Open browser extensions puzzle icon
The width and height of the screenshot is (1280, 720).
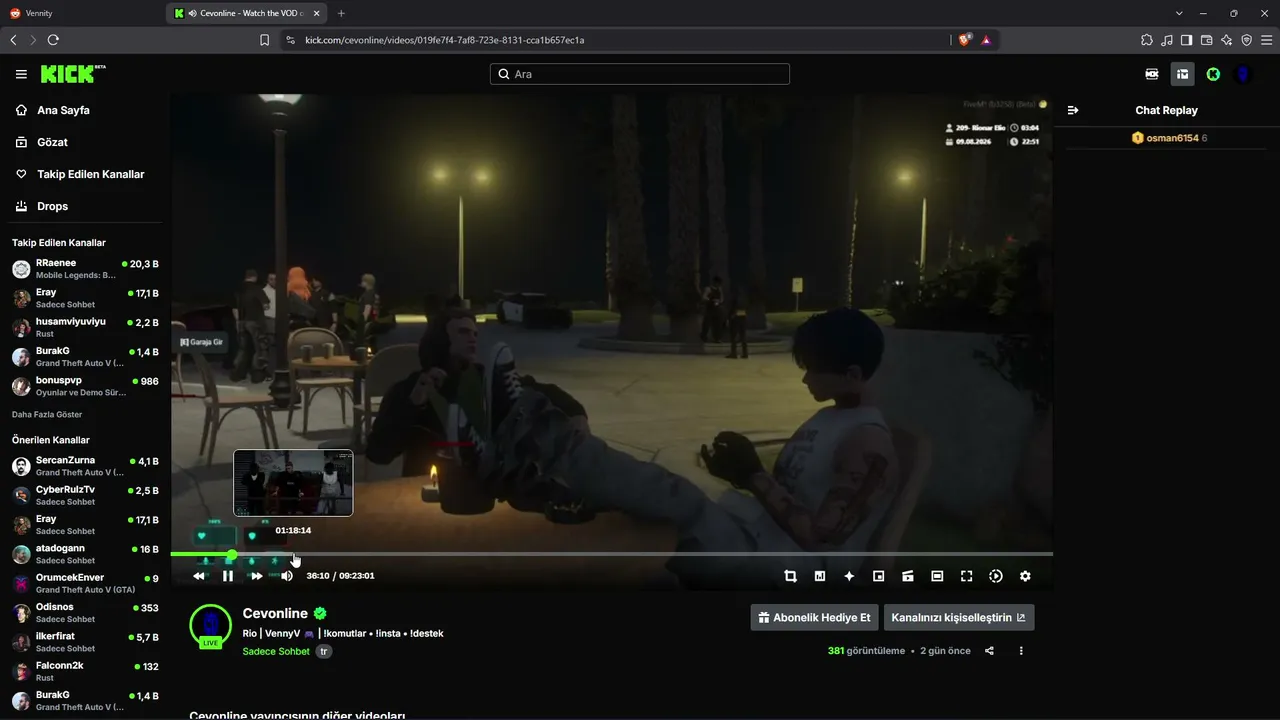pos(1147,40)
